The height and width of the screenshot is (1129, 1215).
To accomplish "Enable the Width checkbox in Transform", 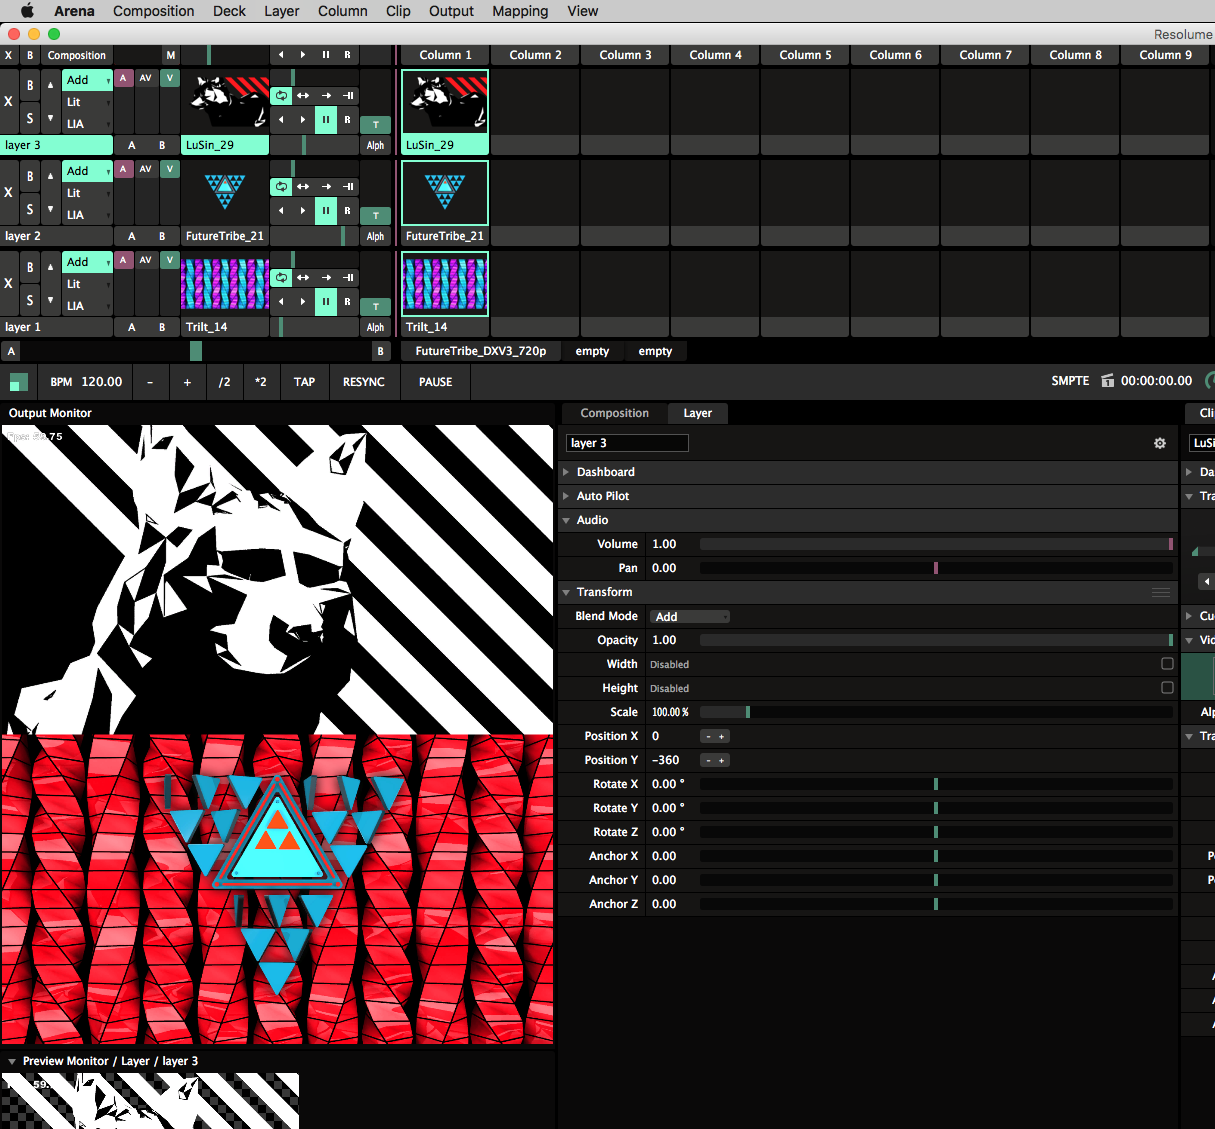I will pyautogui.click(x=1167, y=664).
